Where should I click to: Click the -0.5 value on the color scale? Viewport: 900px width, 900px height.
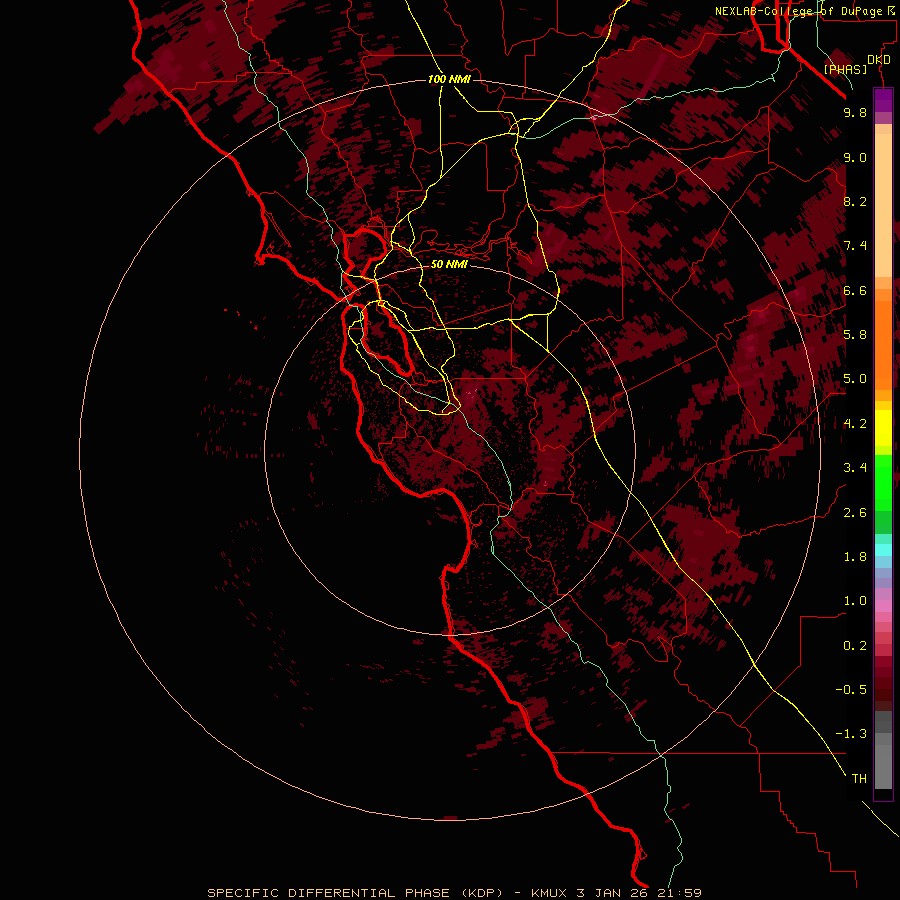(851, 690)
